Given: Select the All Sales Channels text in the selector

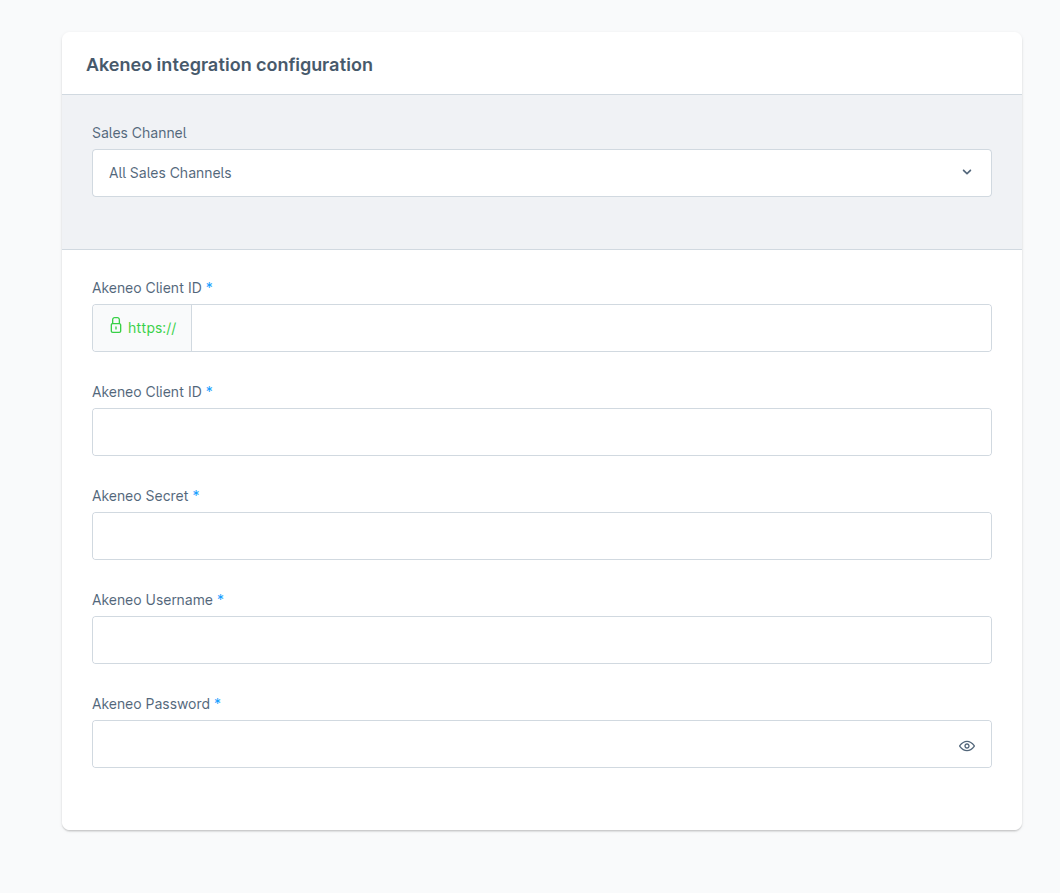Looking at the screenshot, I should [170, 172].
